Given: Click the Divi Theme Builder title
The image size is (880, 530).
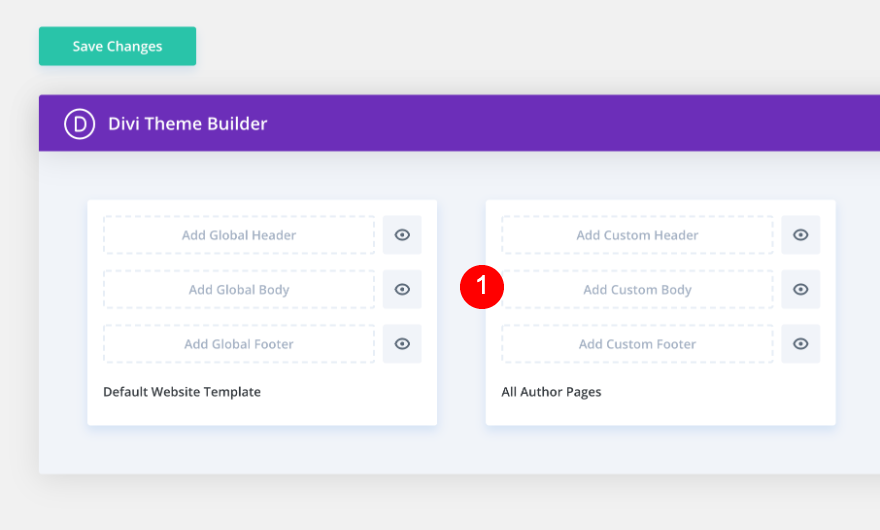Looking at the screenshot, I should click(187, 124).
